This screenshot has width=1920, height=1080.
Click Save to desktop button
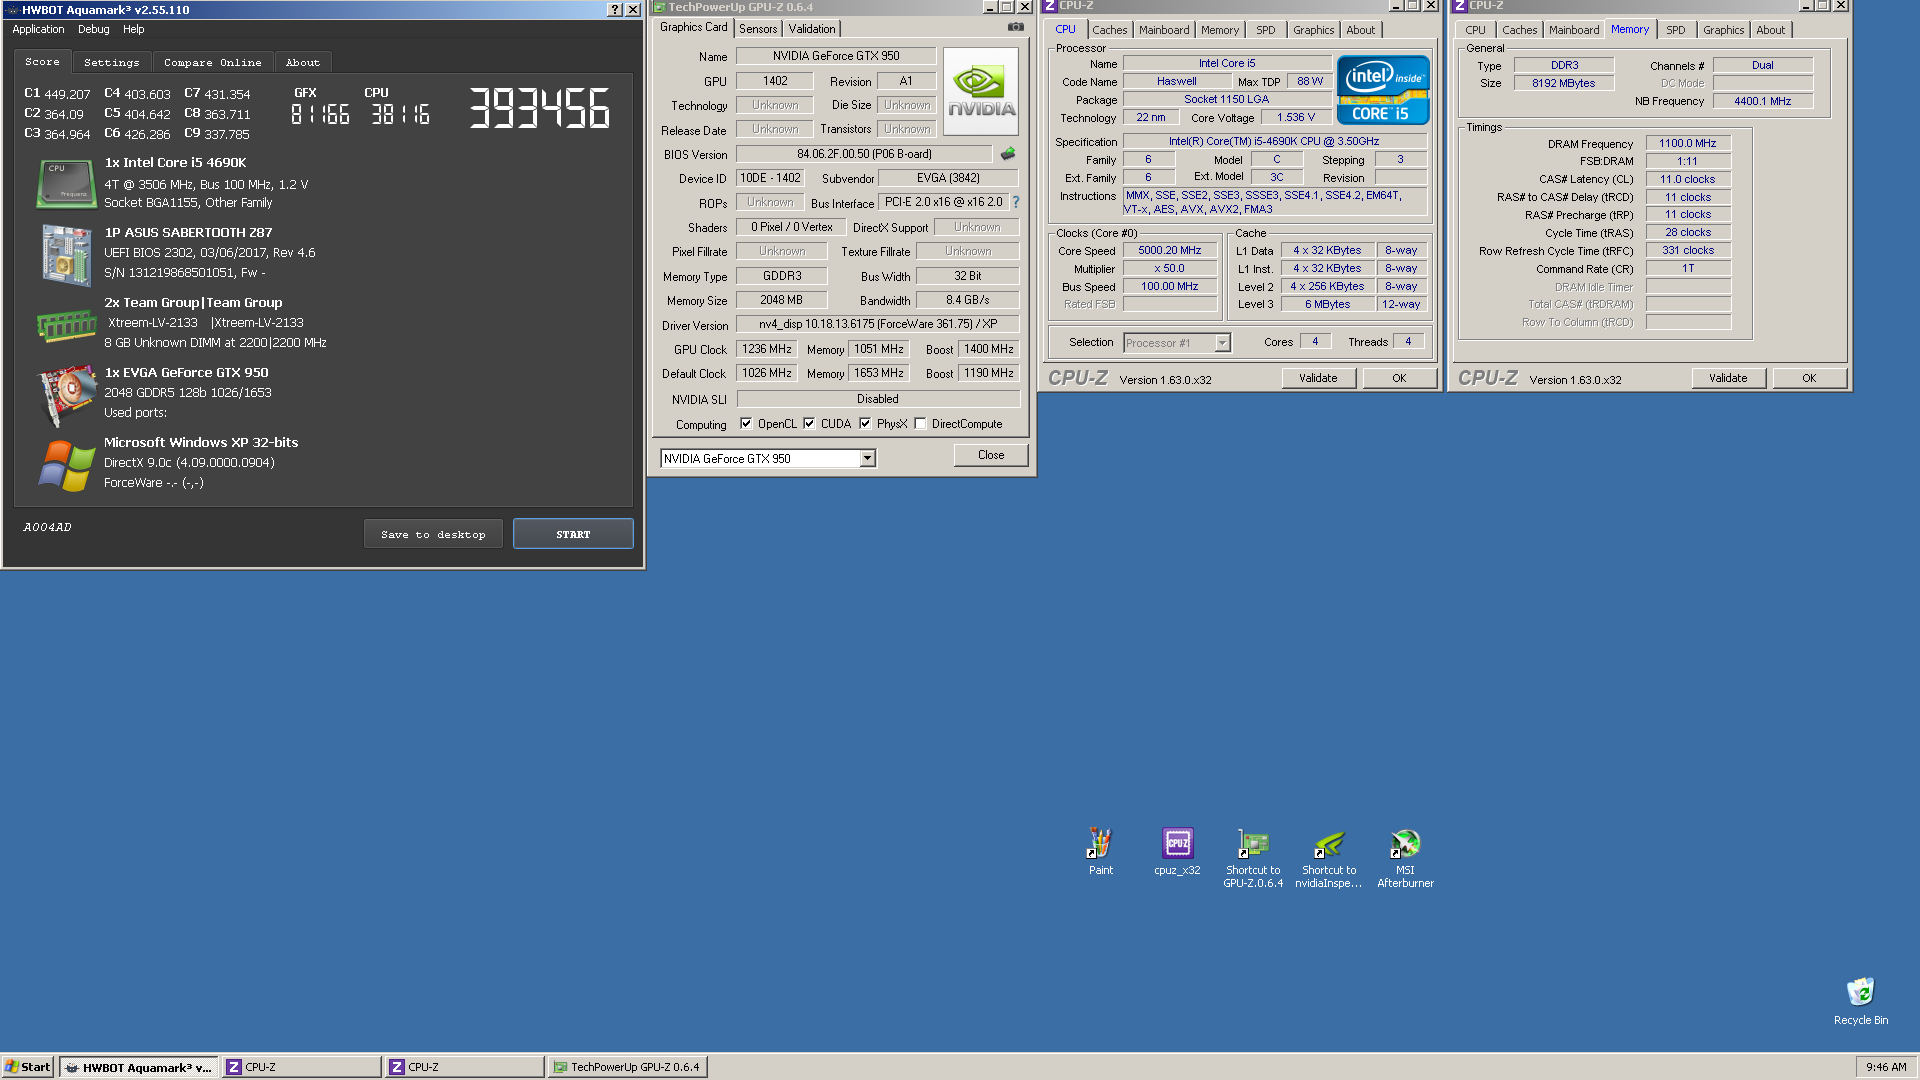[x=433, y=534]
